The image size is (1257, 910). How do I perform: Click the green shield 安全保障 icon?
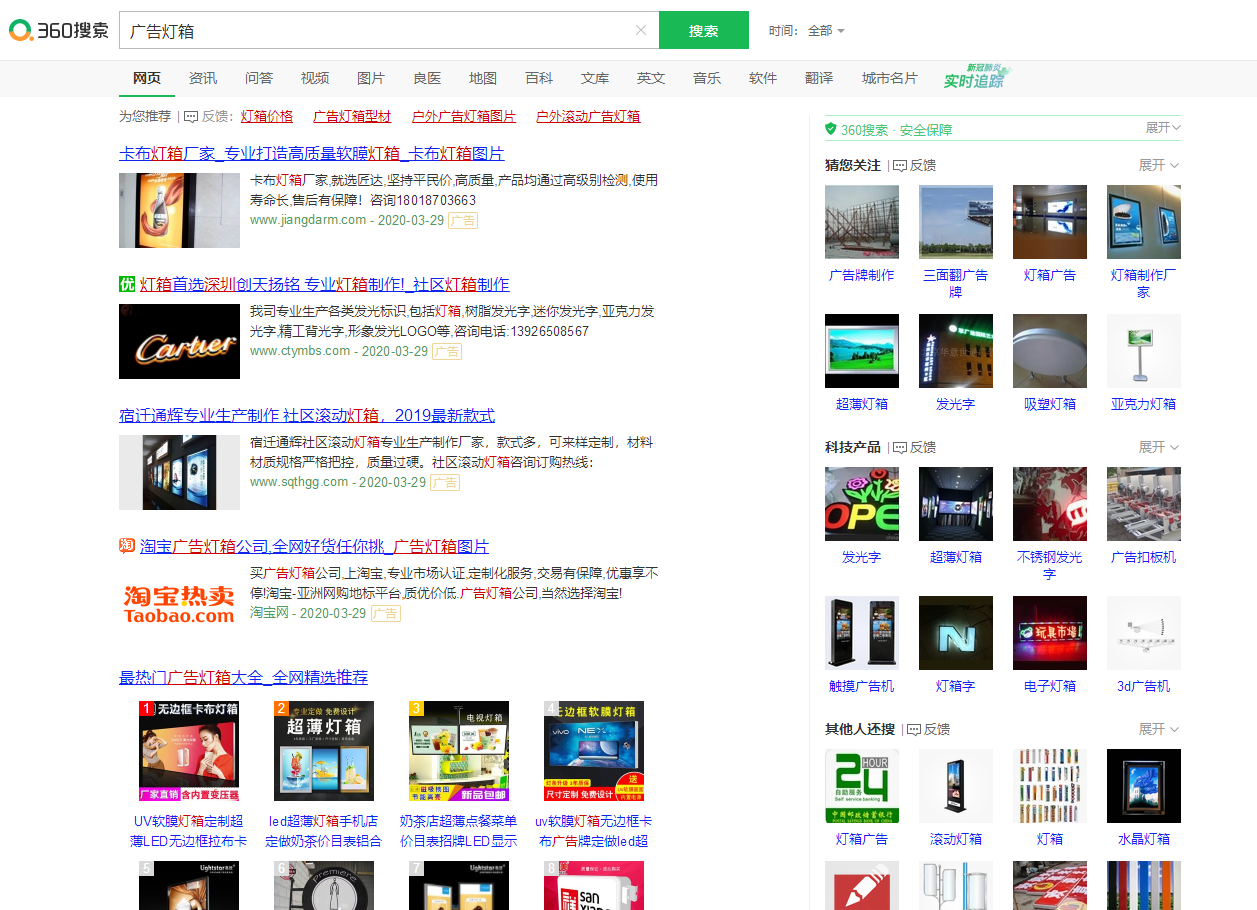coord(830,129)
